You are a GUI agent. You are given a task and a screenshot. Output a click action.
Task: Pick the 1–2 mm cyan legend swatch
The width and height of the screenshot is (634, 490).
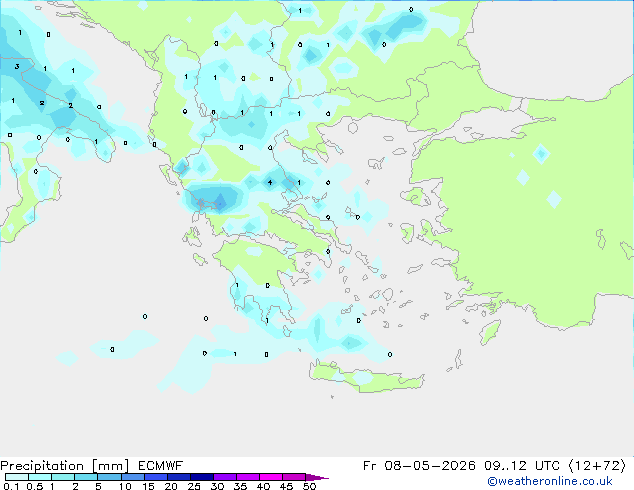coord(63,477)
